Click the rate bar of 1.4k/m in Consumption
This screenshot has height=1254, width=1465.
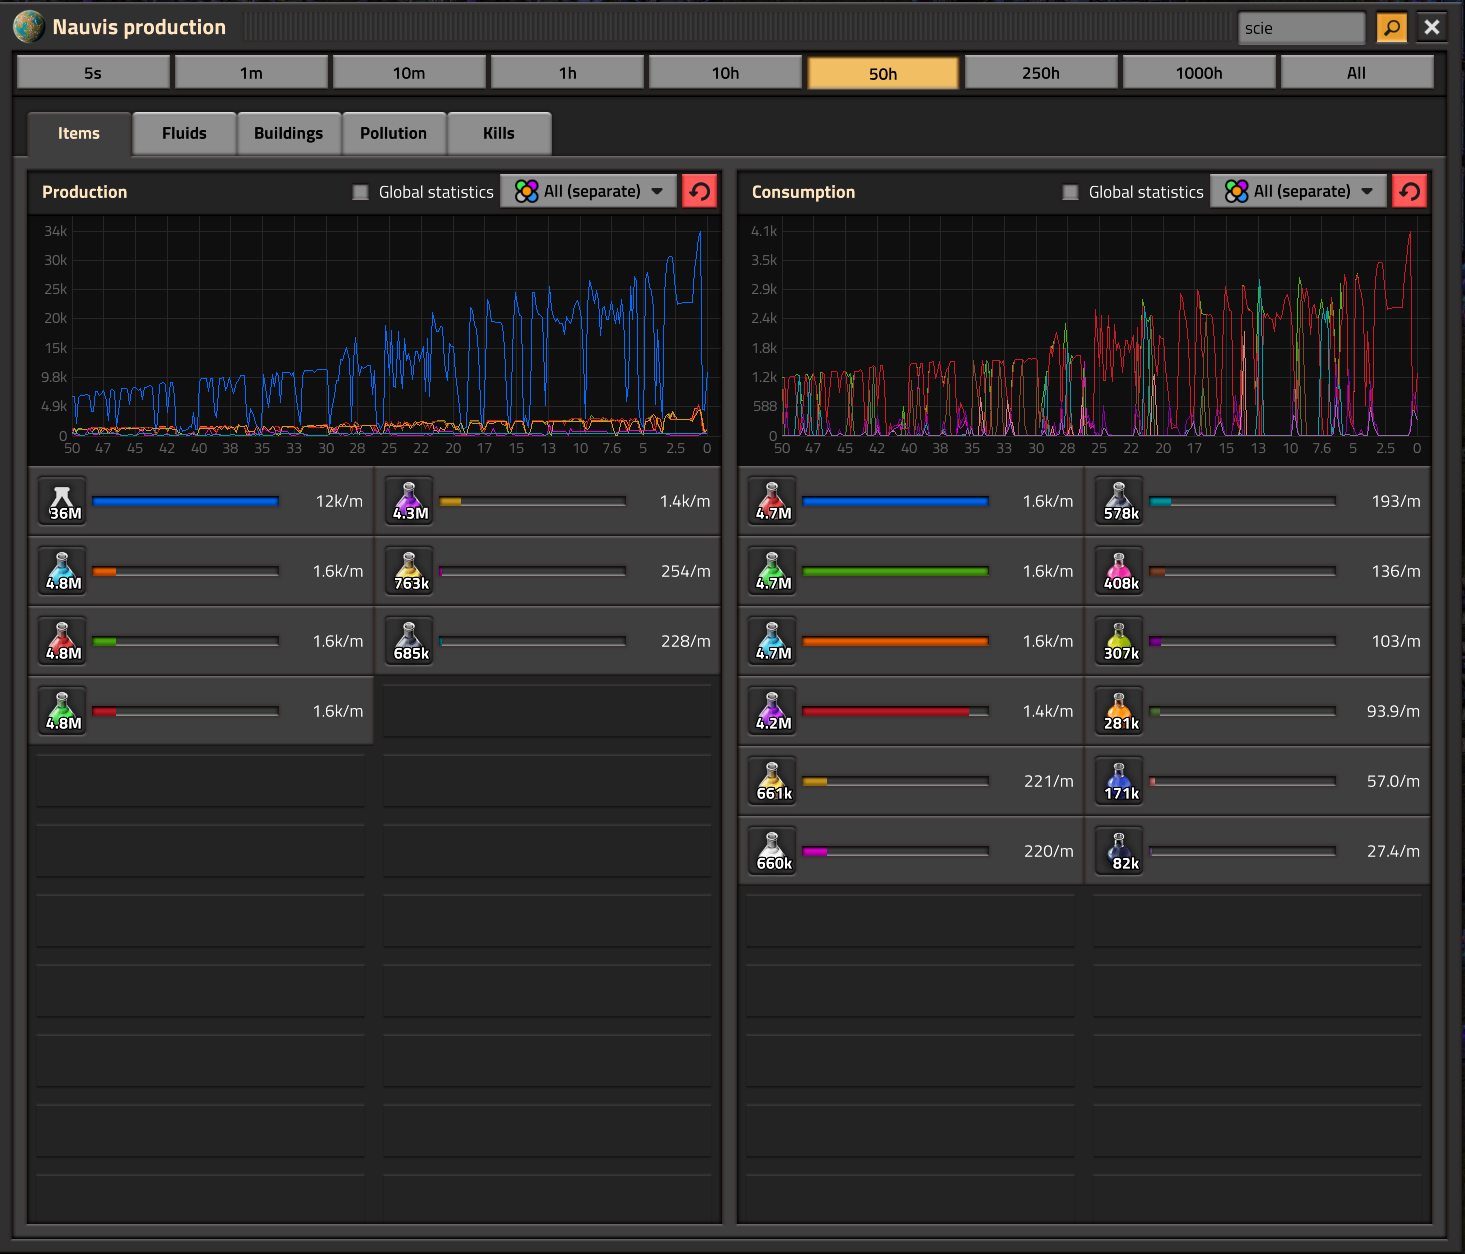pos(895,711)
